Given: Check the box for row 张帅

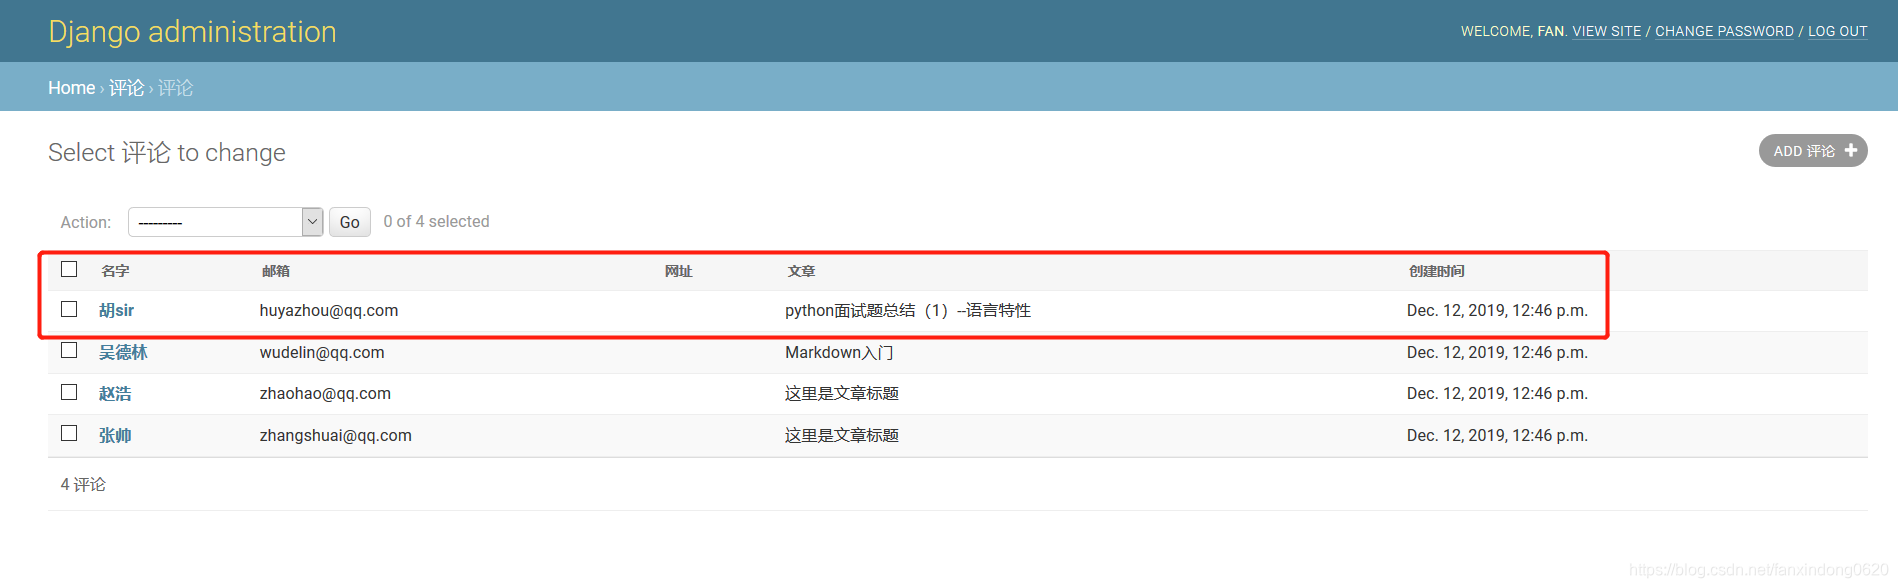Looking at the screenshot, I should click(69, 433).
